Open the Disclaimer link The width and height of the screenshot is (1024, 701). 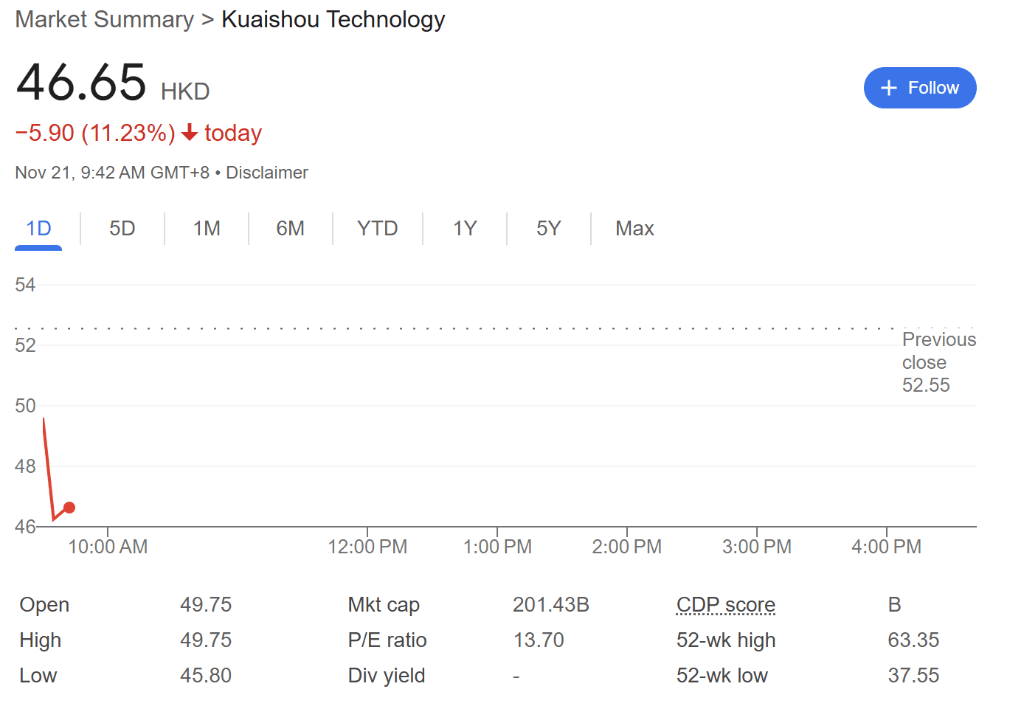tap(267, 173)
